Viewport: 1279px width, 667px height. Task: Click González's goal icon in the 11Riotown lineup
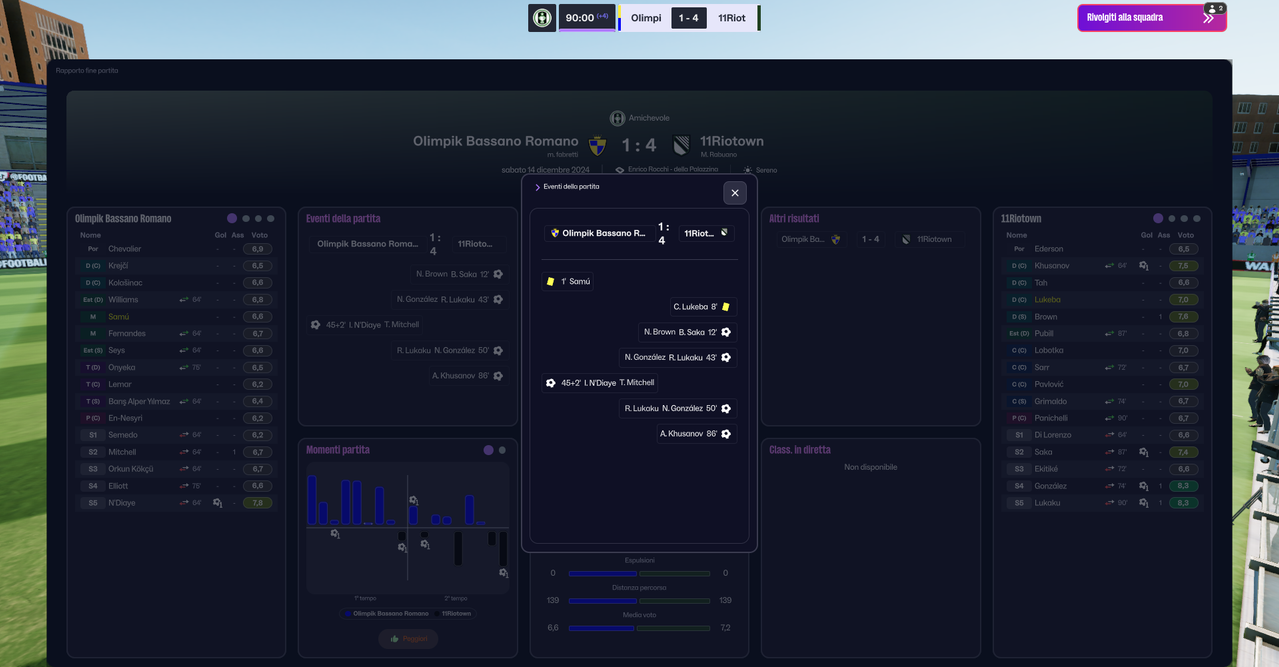pos(1143,486)
